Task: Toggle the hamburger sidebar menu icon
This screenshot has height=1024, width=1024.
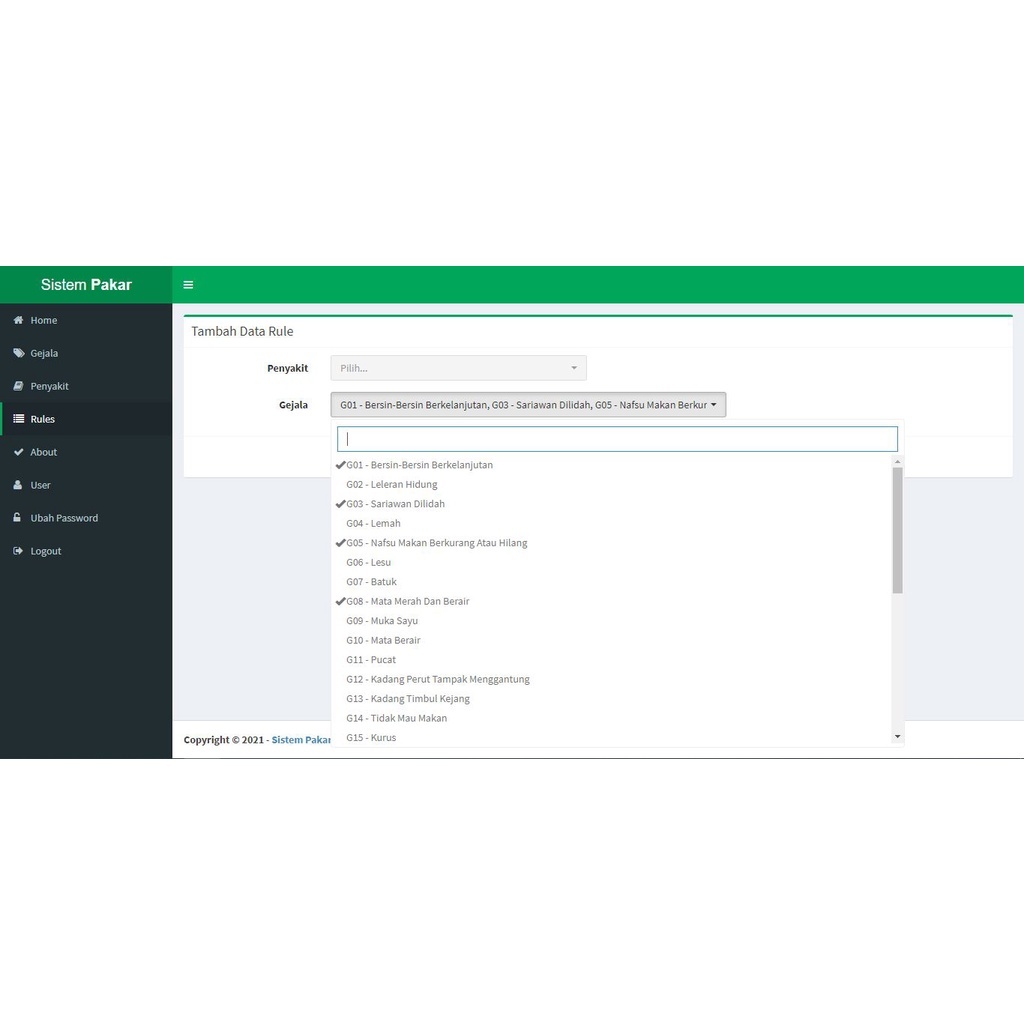Action: coord(188,285)
